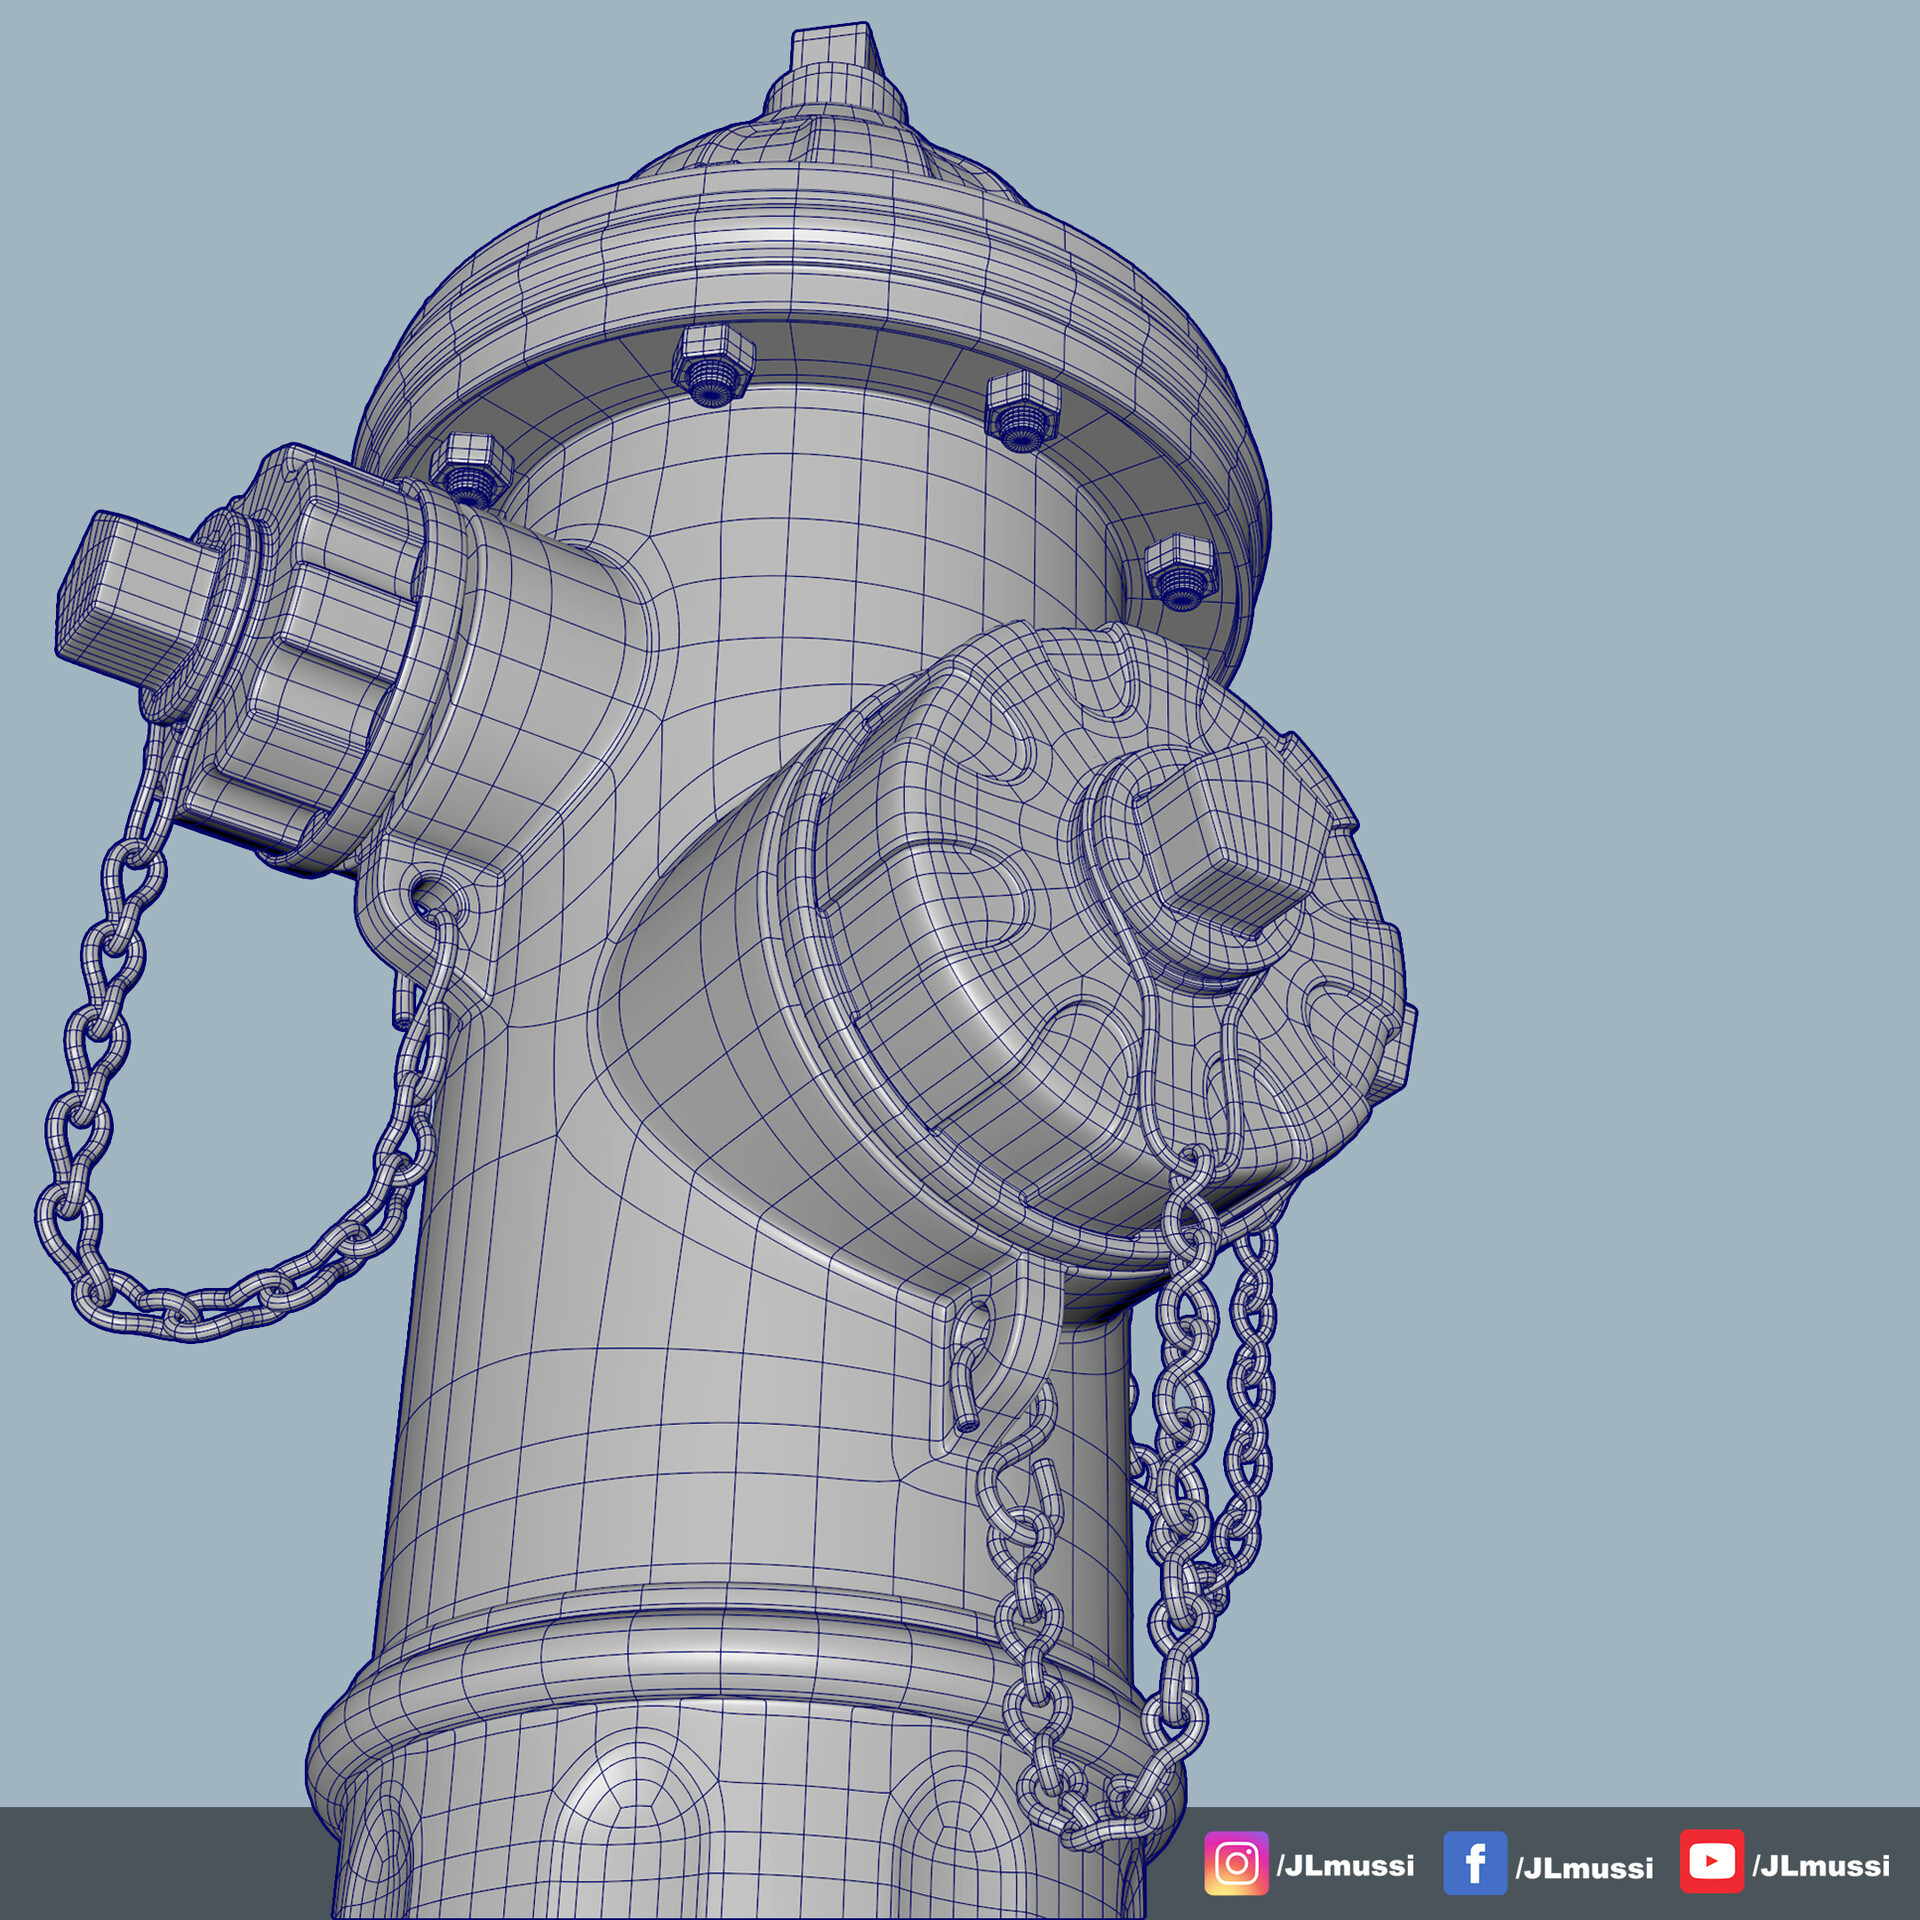The image size is (1920, 1920).
Task: Click the Facebook logo icon
Action: [1475, 1863]
